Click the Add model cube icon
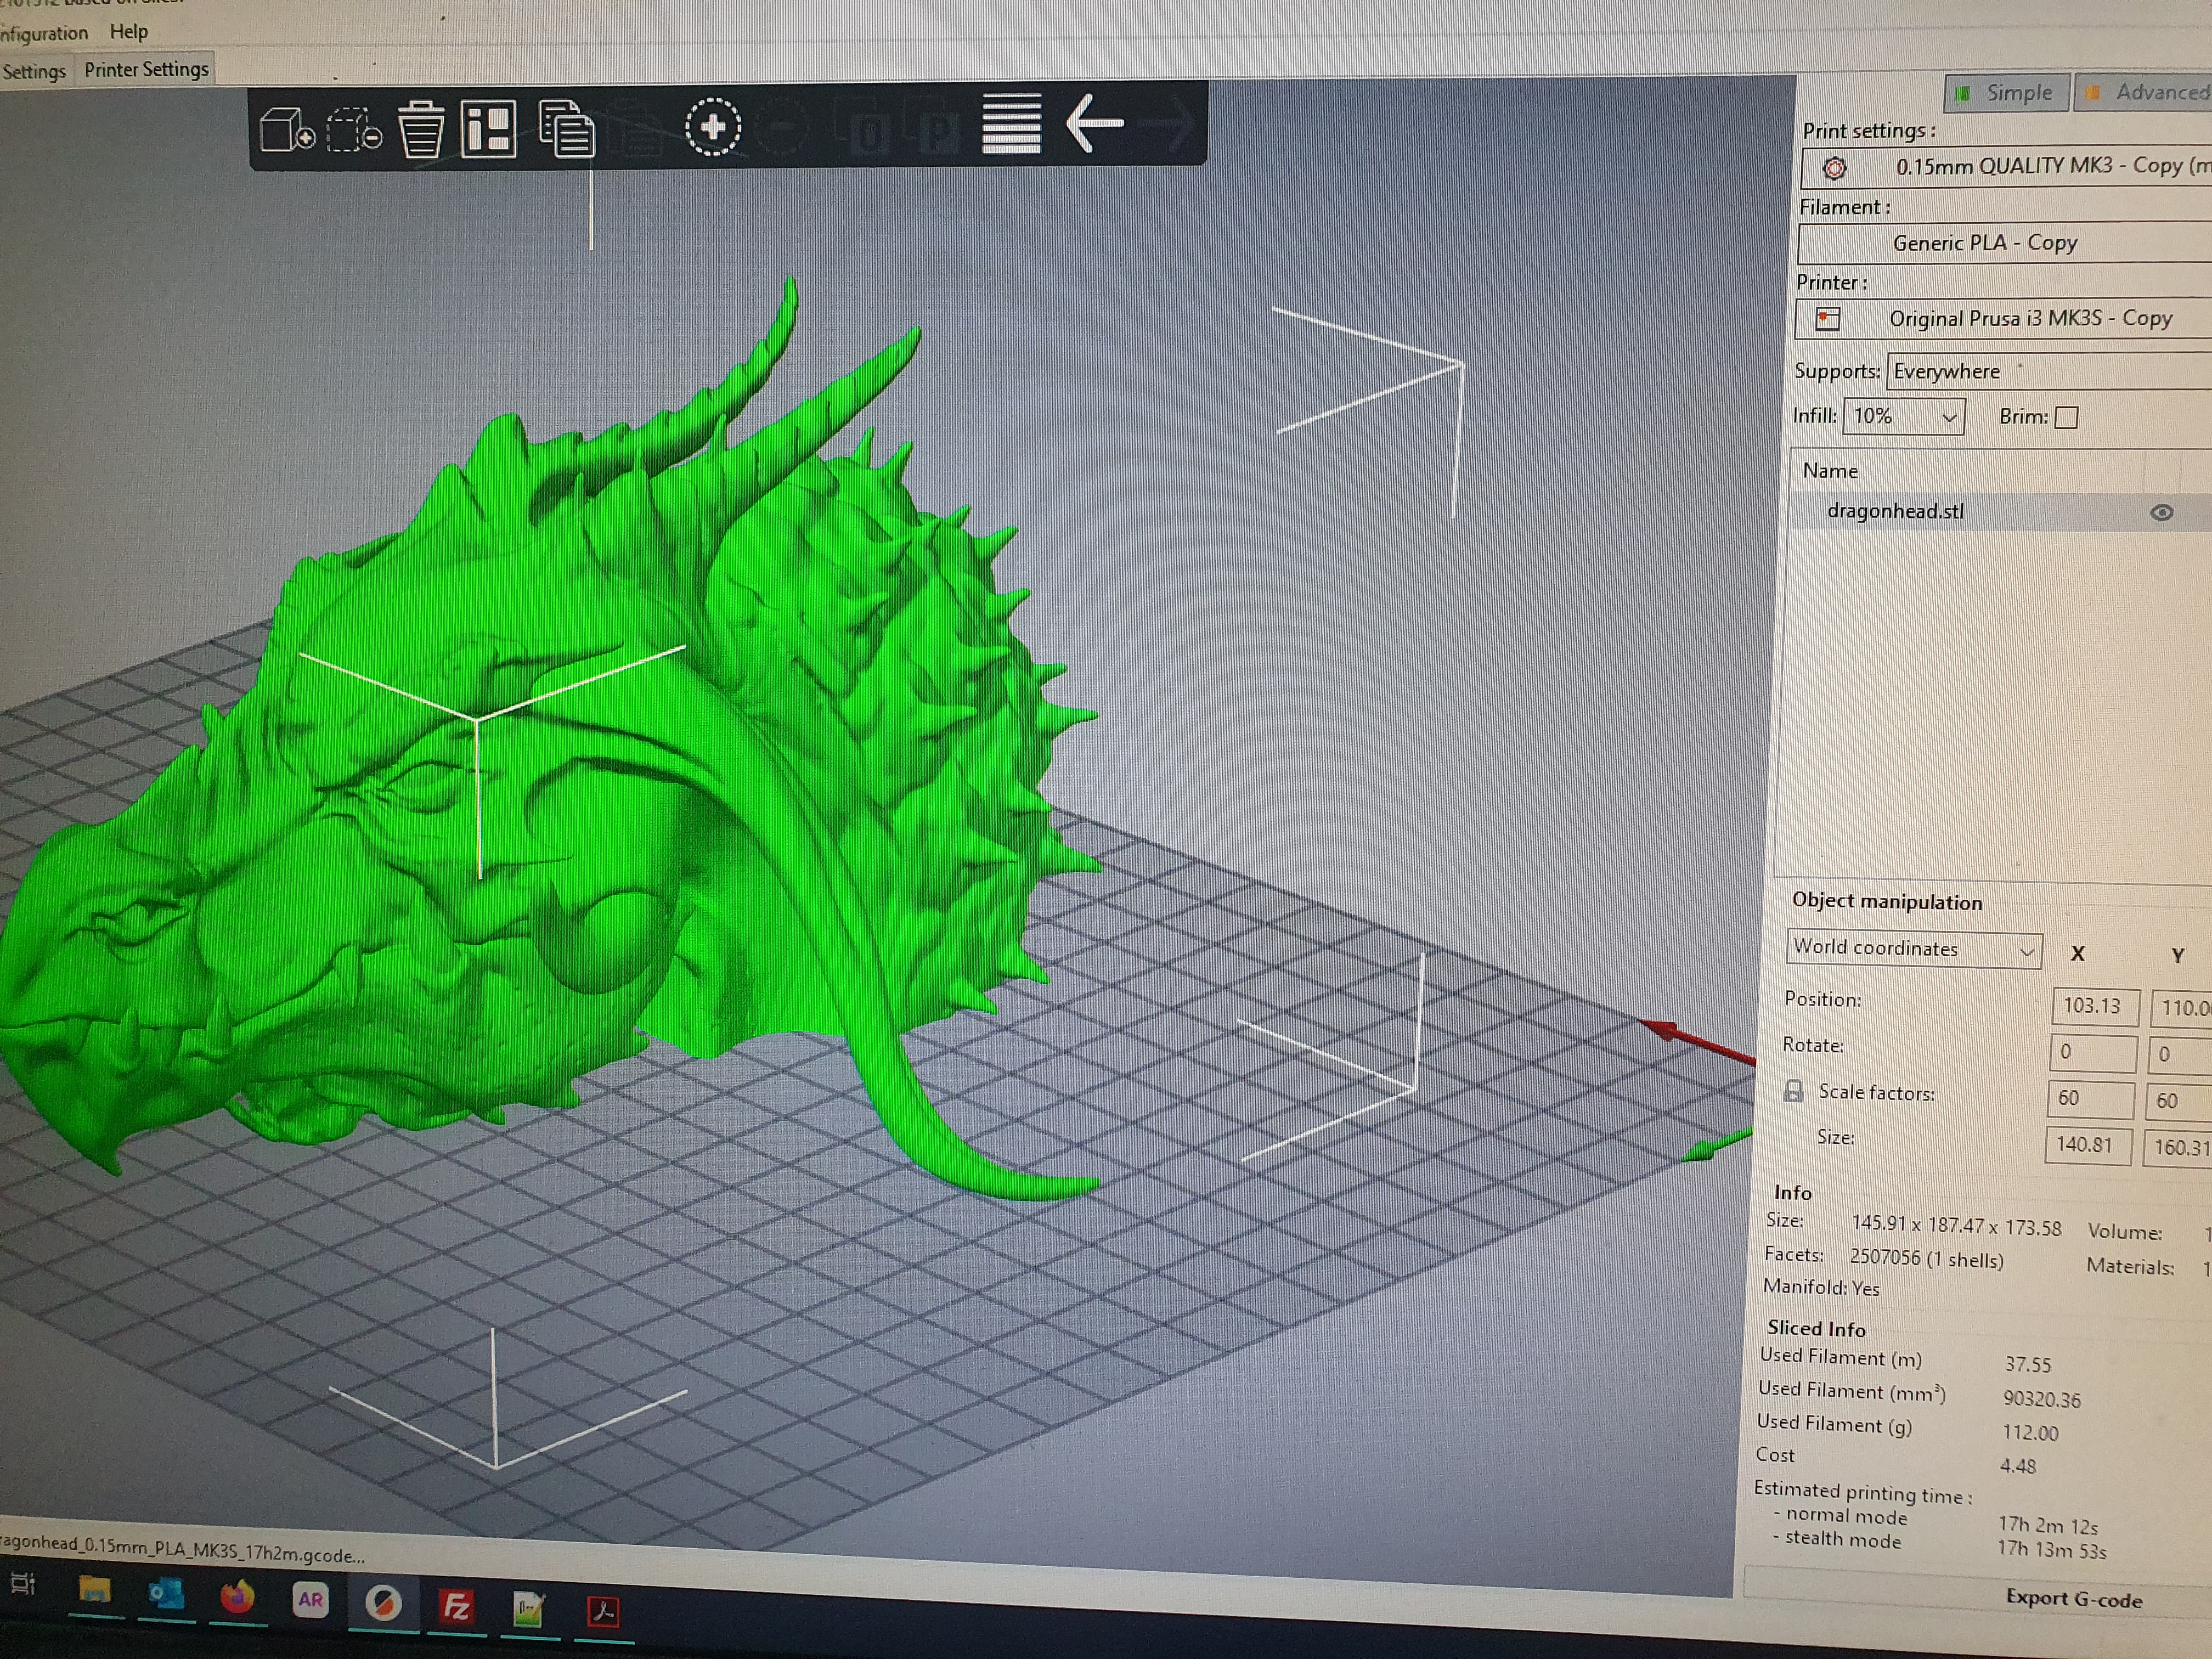 click(x=288, y=130)
